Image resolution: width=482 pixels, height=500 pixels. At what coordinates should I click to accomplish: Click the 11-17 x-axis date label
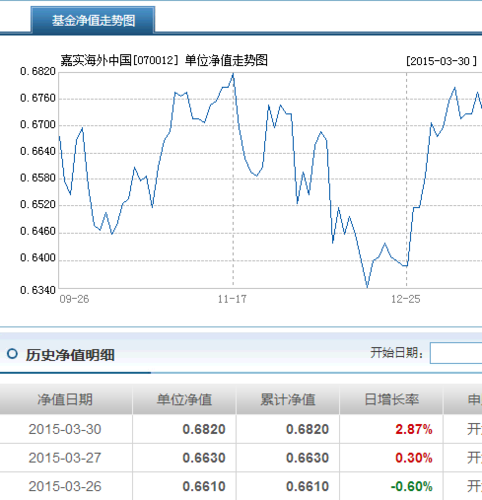232,299
